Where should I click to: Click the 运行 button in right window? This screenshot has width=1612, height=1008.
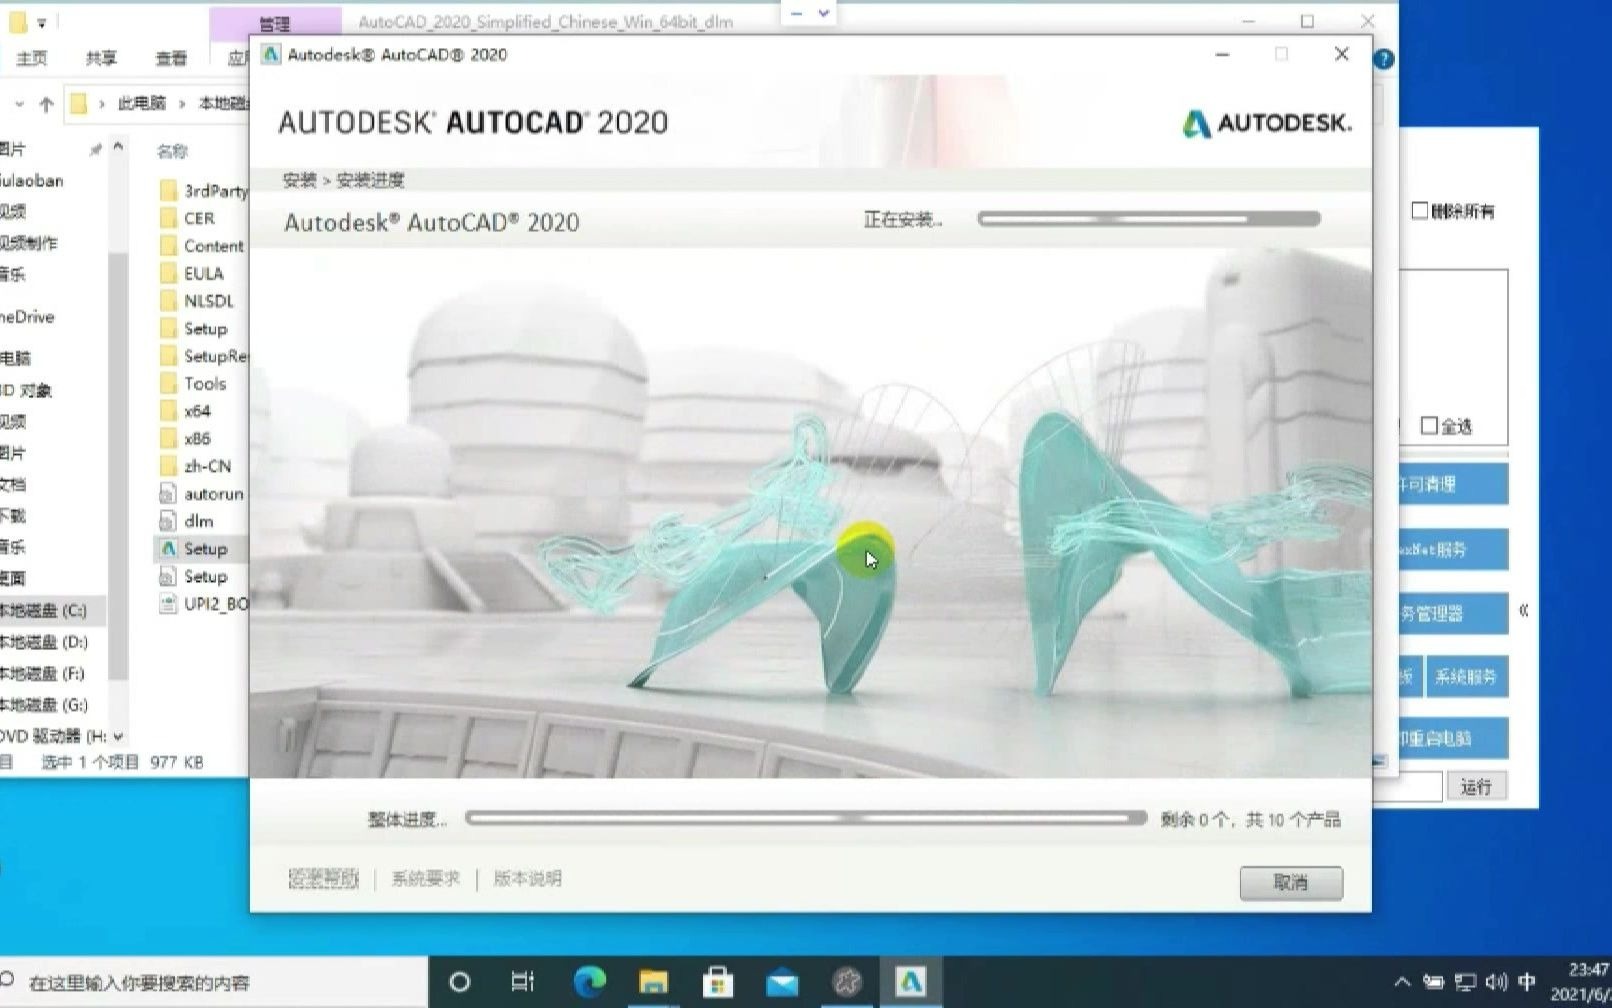coord(1476,786)
